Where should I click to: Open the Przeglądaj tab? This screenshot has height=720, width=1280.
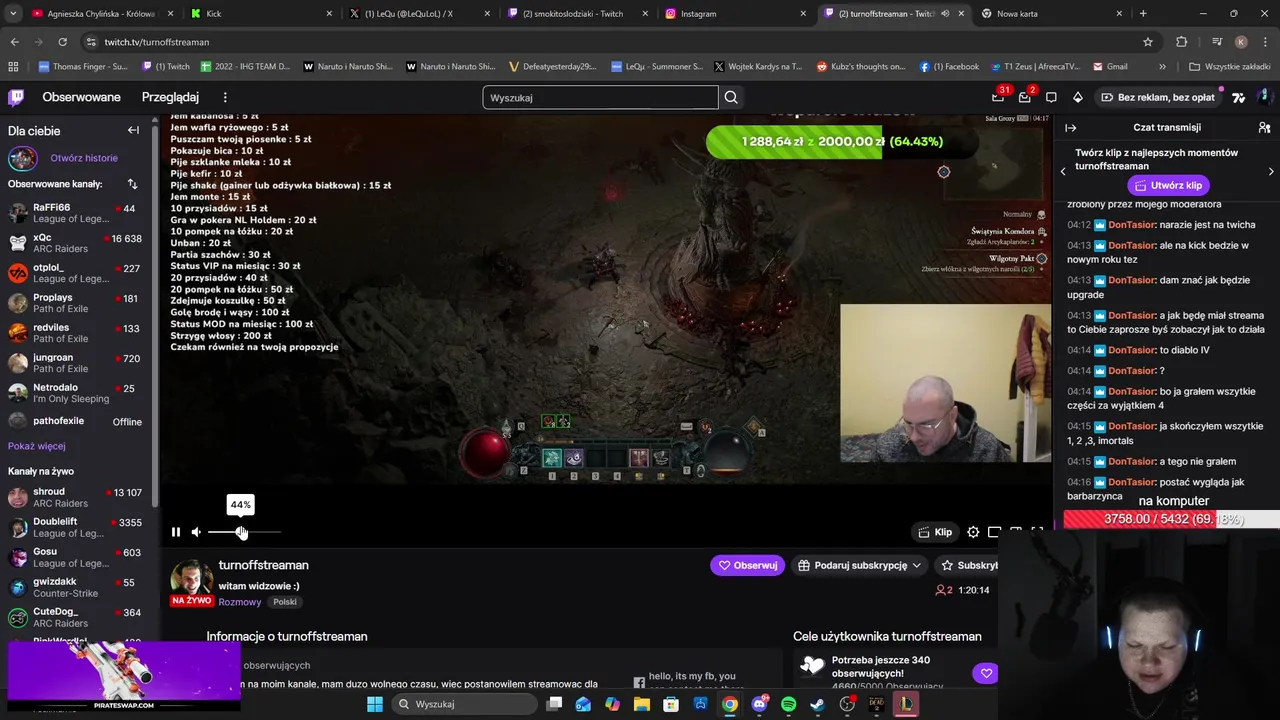click(x=170, y=97)
